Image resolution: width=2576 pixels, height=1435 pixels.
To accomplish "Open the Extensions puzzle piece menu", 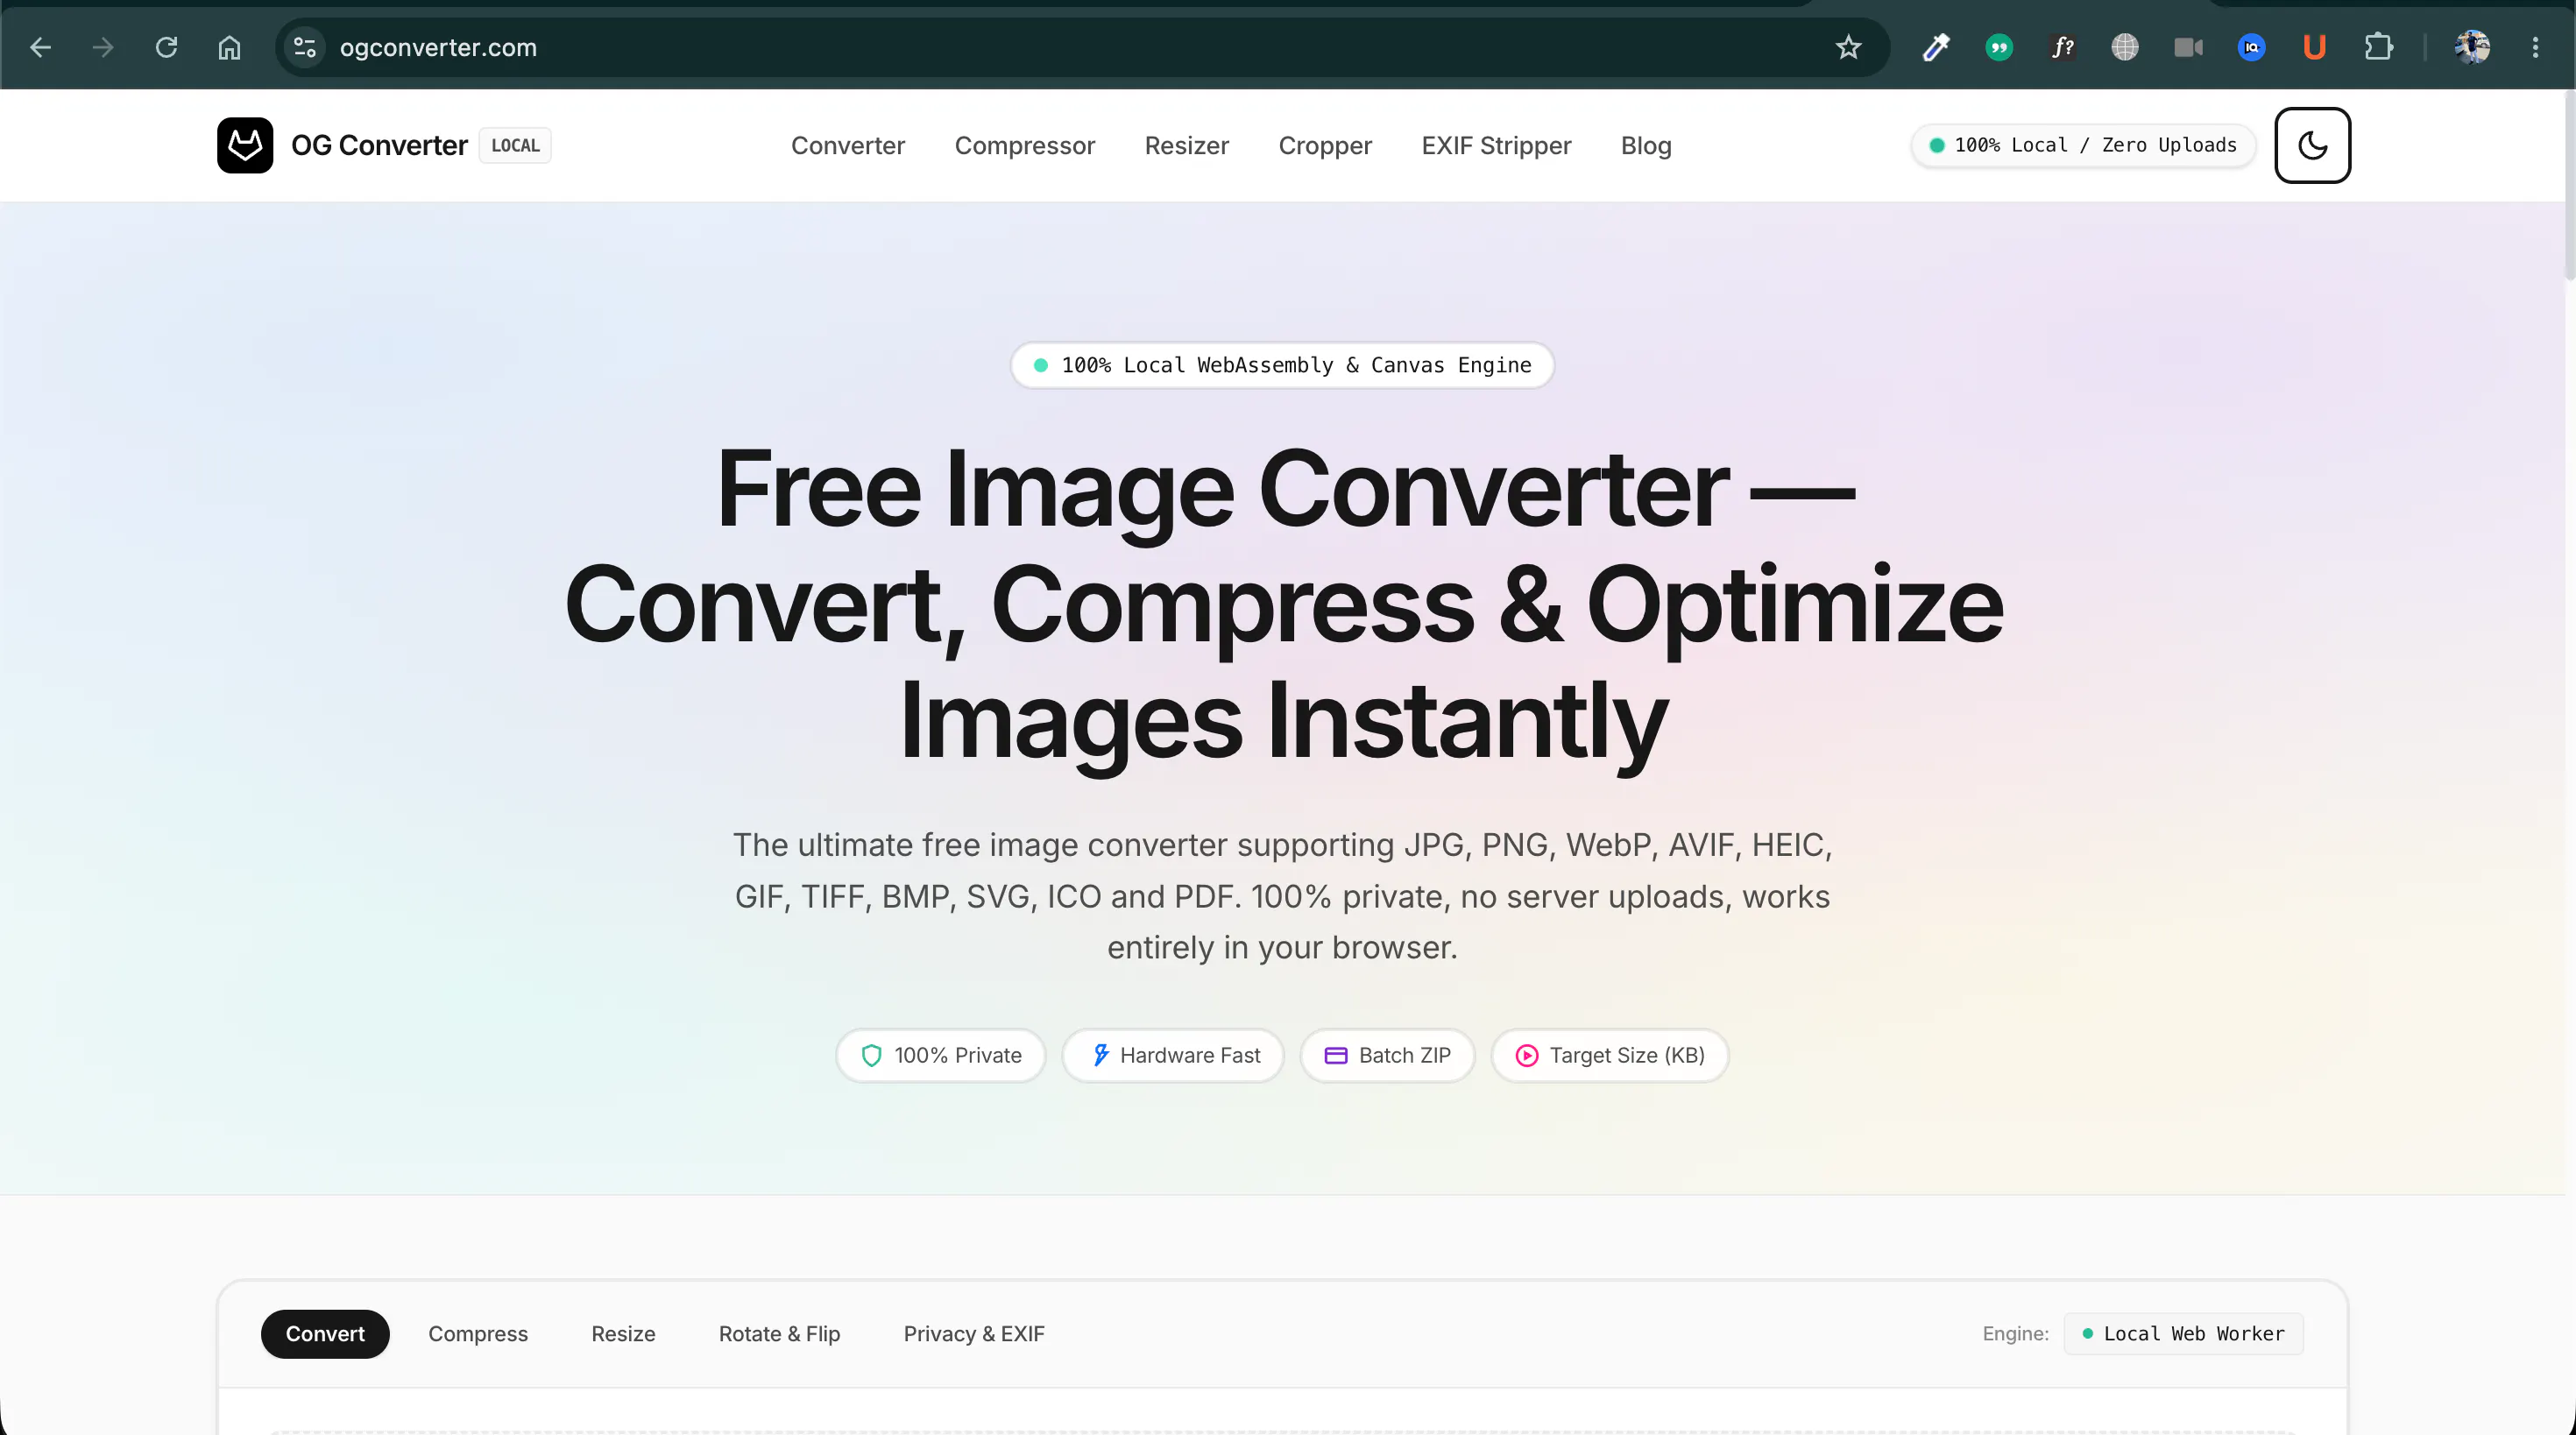I will click(x=2378, y=47).
